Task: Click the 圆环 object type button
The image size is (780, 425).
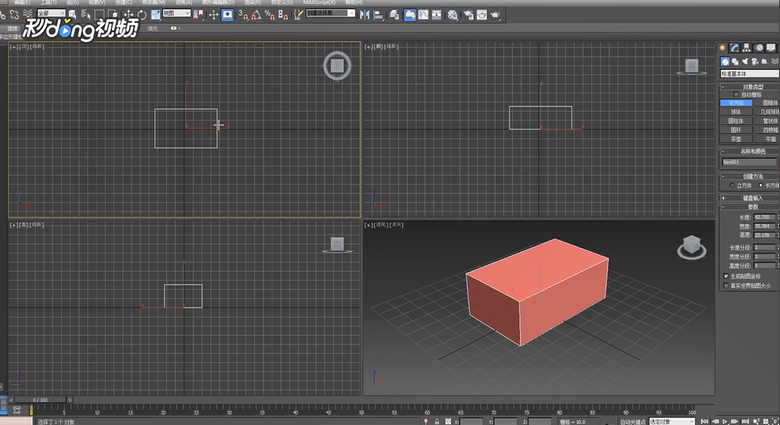Action: pos(736,130)
